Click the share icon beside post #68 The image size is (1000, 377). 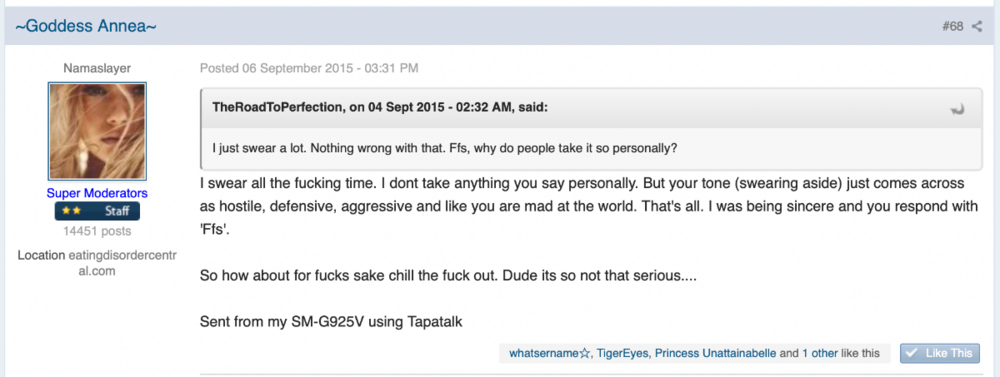(976, 26)
